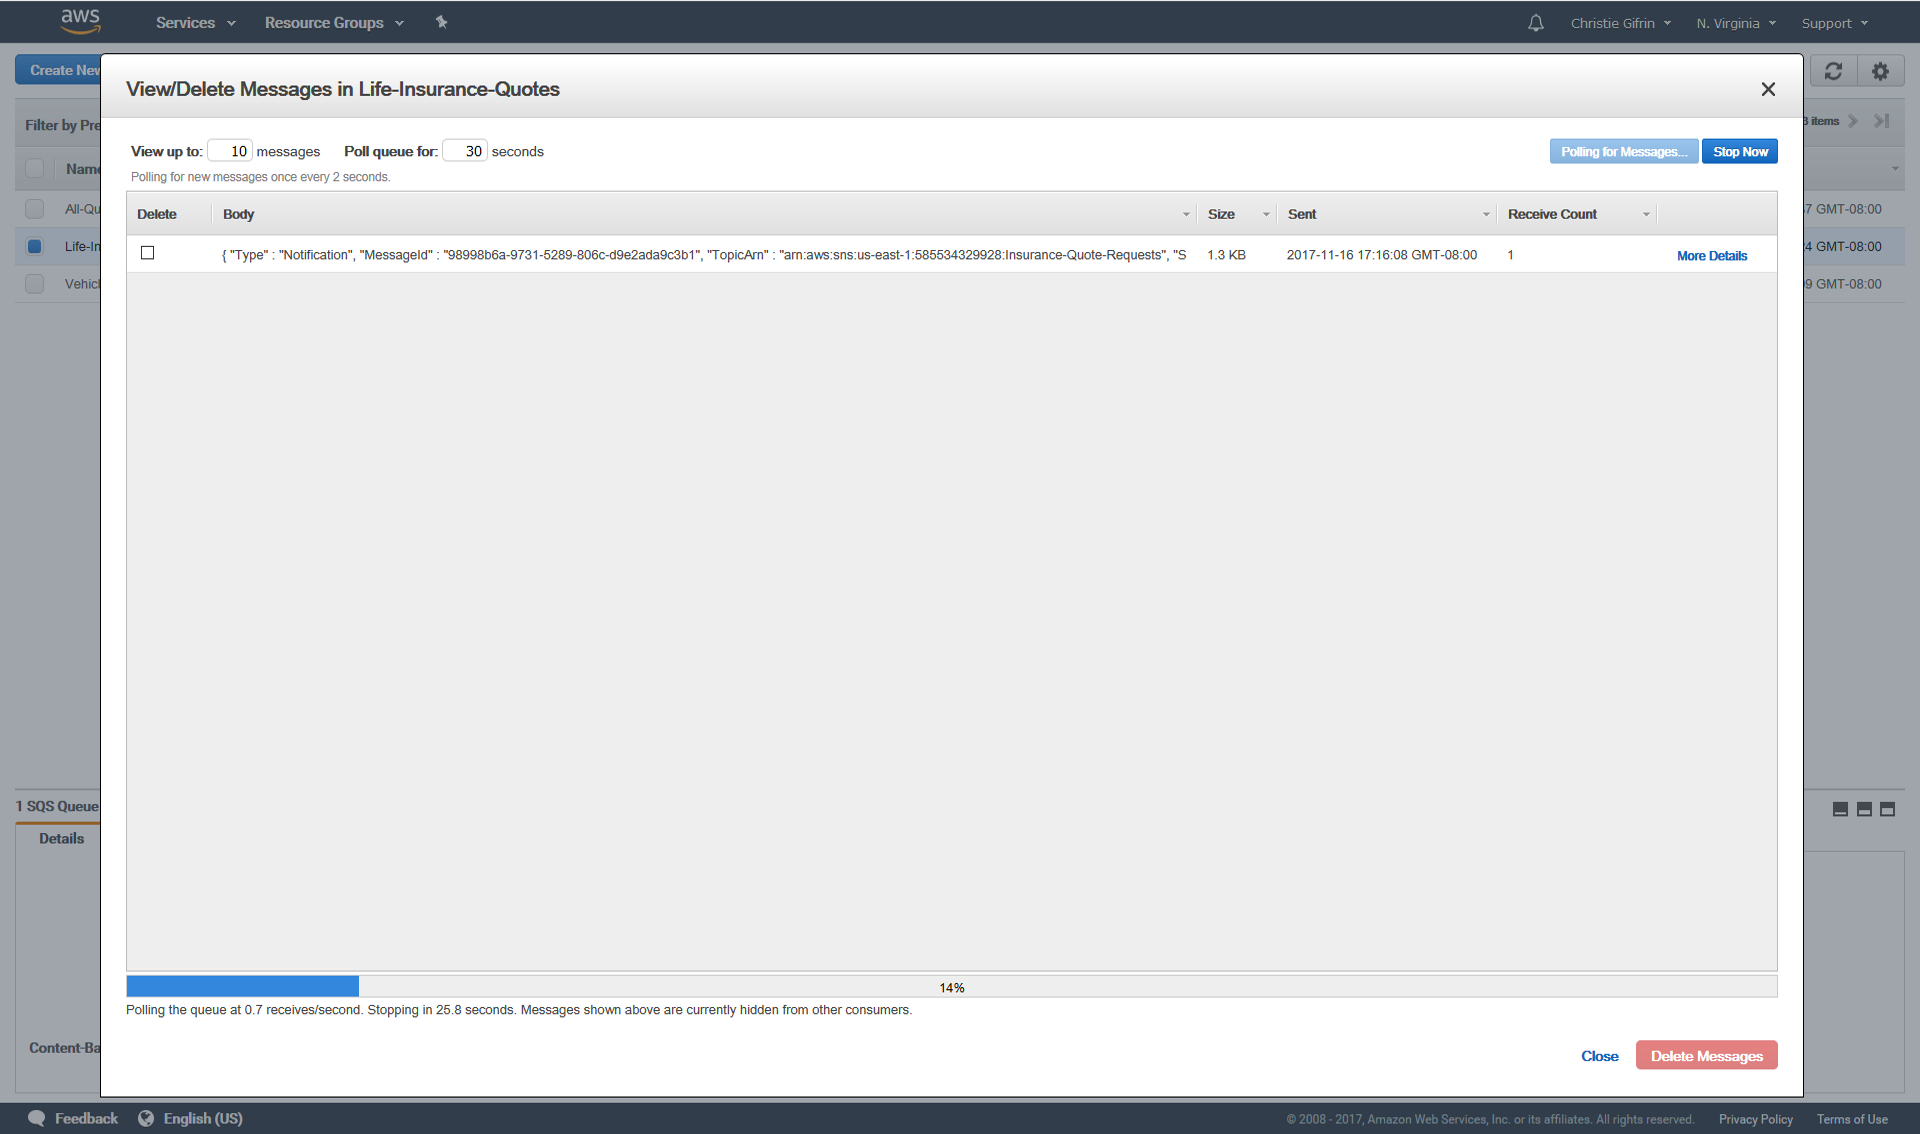Open the Receive Count column dropdown arrow

point(1646,215)
